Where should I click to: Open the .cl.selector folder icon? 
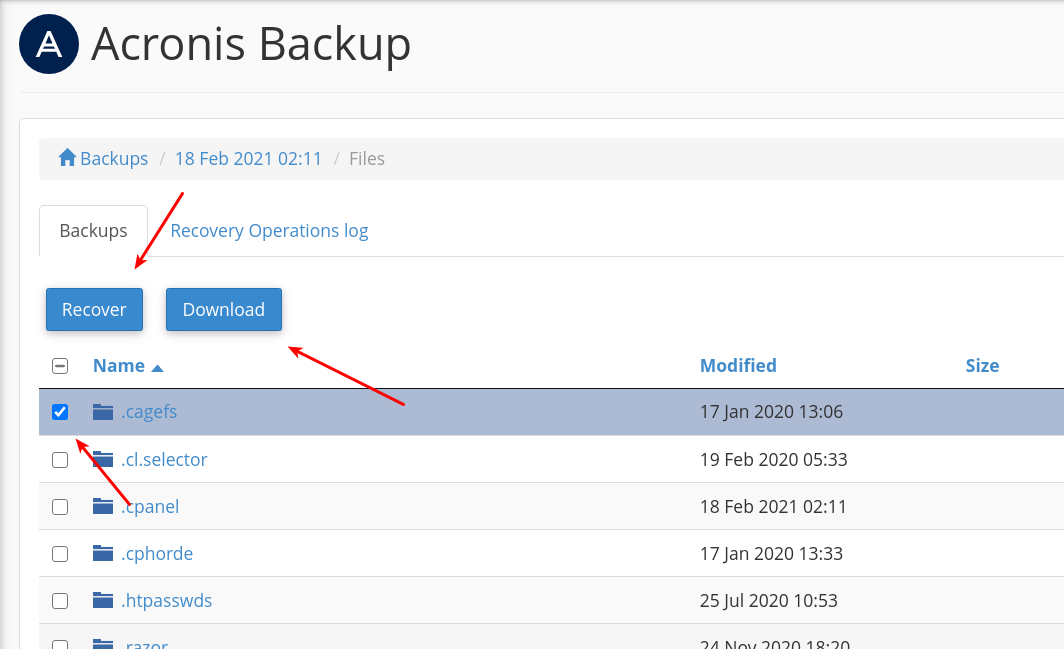101,458
